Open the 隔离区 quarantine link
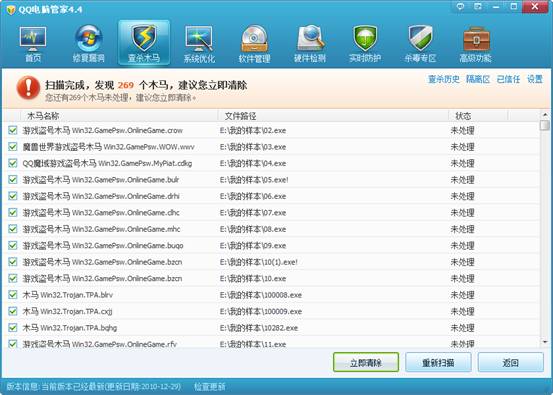553x395 pixels. coord(478,79)
